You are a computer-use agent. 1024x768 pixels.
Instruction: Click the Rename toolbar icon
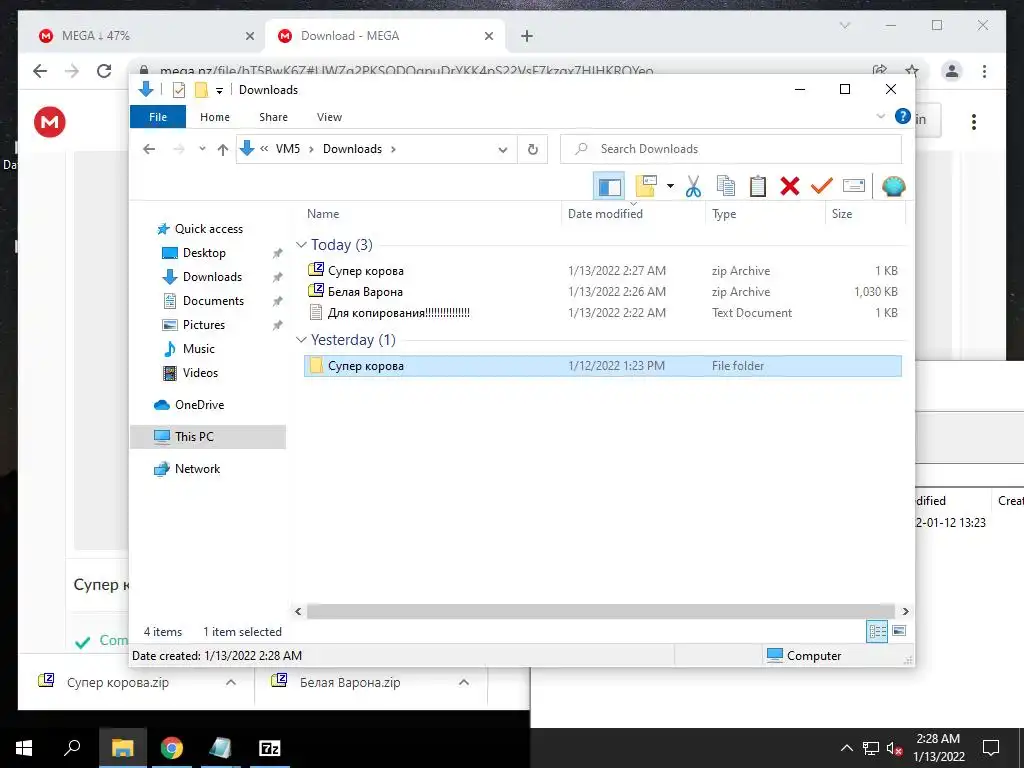click(x=854, y=186)
